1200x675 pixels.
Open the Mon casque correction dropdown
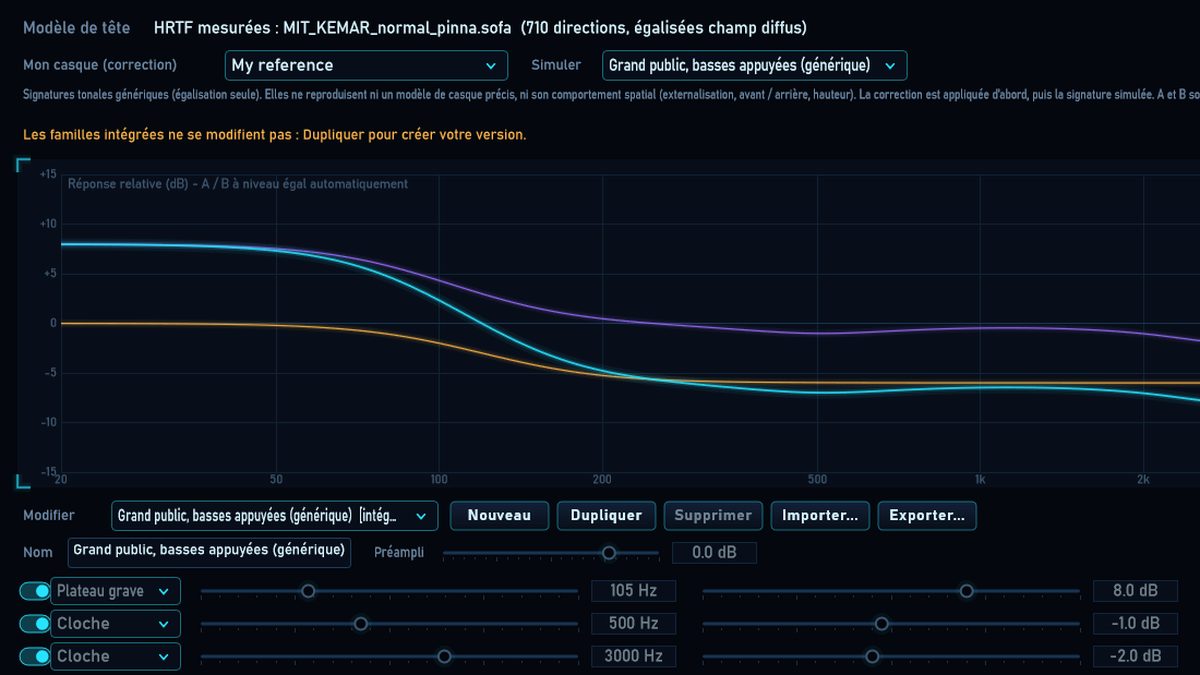(x=365, y=65)
